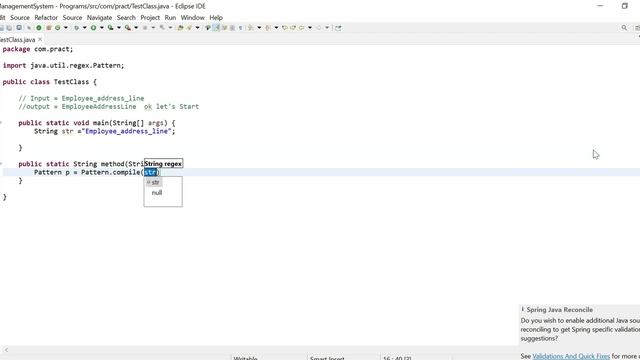The image size is (640, 360).
Task: Open the Navigate menu
Action: [99, 18]
